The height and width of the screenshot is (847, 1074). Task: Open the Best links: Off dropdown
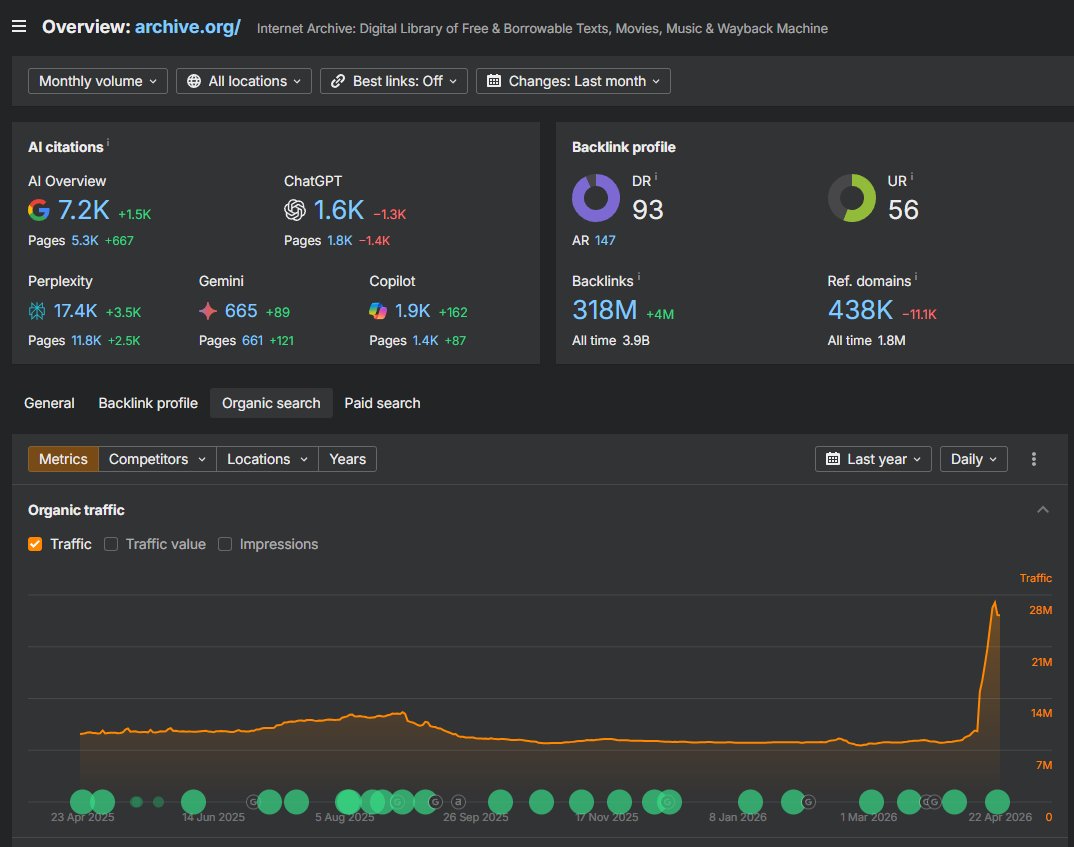click(x=394, y=81)
